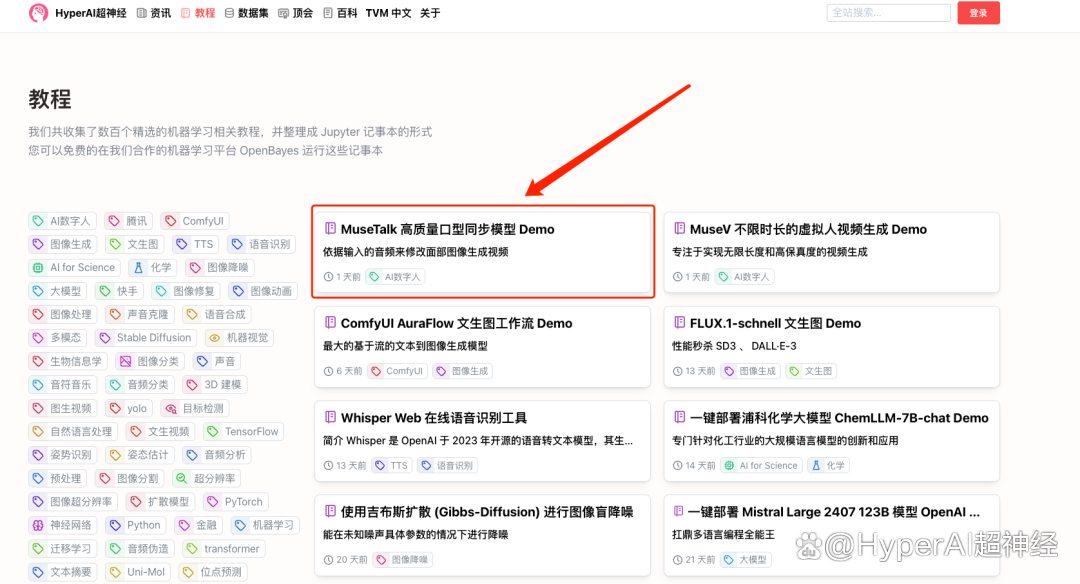
Task: Filter tutorials by sidebar yolo tag
Action: [x=128, y=408]
